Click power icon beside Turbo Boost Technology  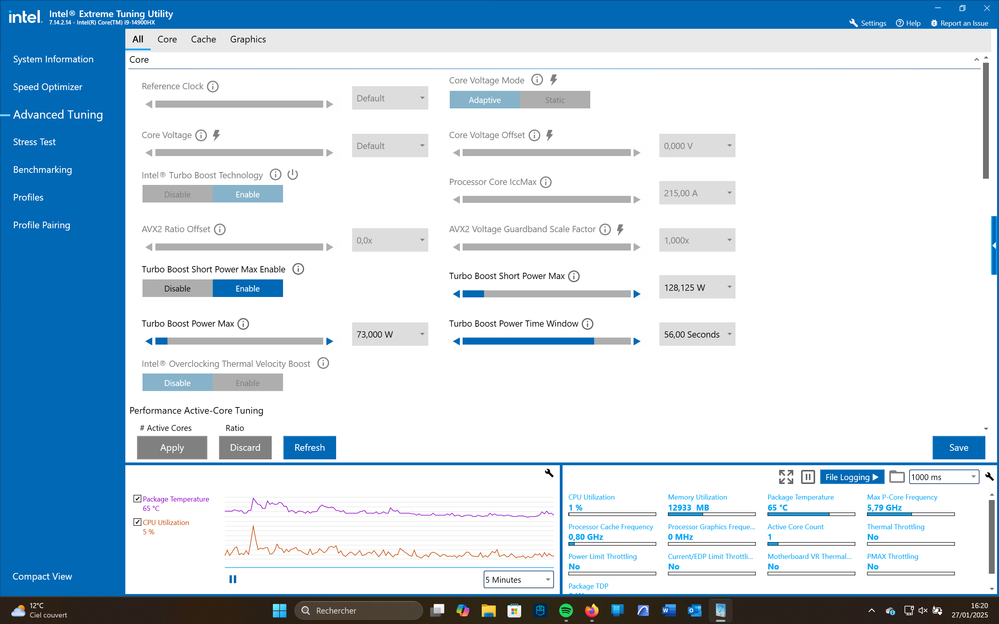point(292,175)
